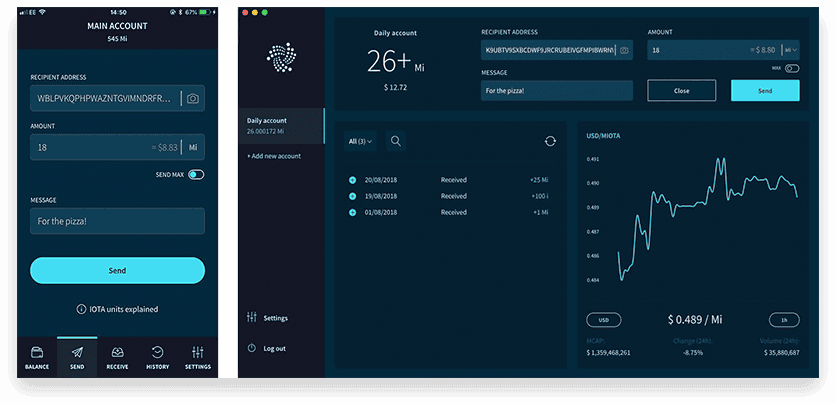Click the Wi-Fi icon in phone status bar
Viewport: 836px width, 405px height.
pyautogui.click(x=43, y=12)
